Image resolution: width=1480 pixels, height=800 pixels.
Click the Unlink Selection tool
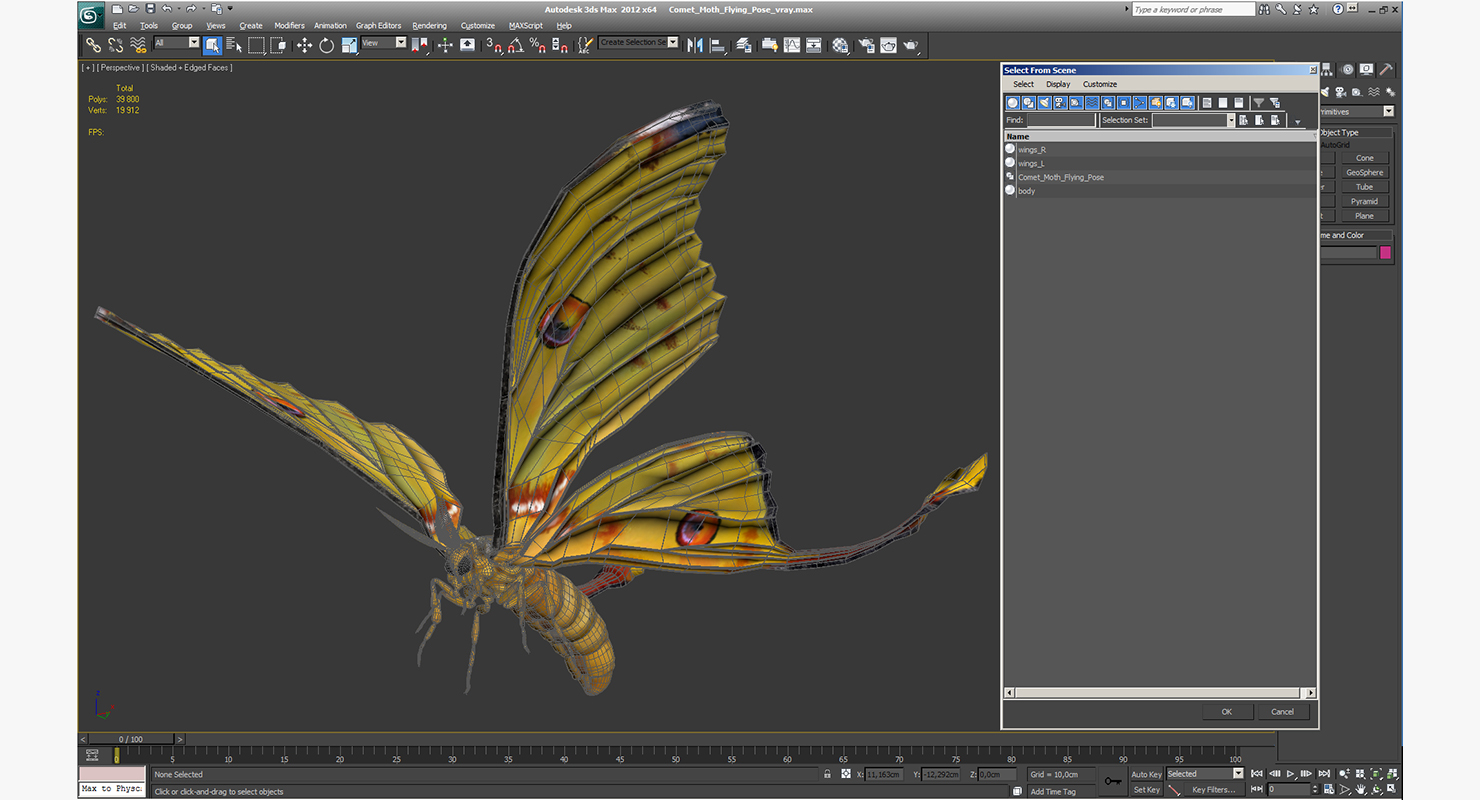click(116, 45)
